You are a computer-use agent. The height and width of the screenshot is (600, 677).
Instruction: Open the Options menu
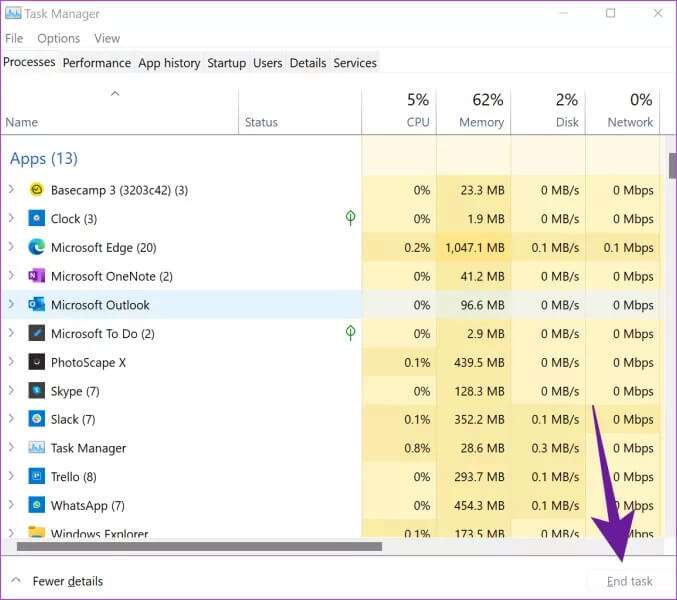pos(59,38)
